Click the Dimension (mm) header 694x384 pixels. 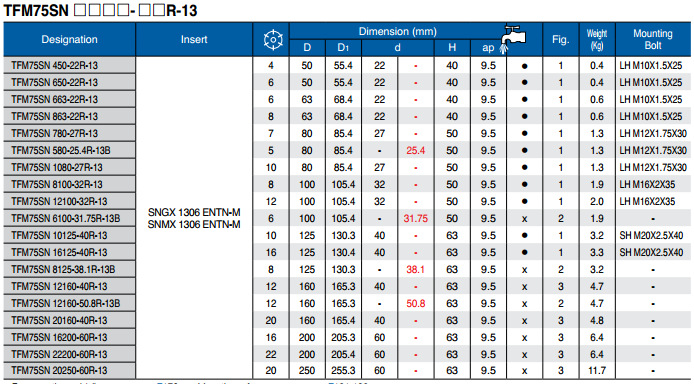click(397, 31)
